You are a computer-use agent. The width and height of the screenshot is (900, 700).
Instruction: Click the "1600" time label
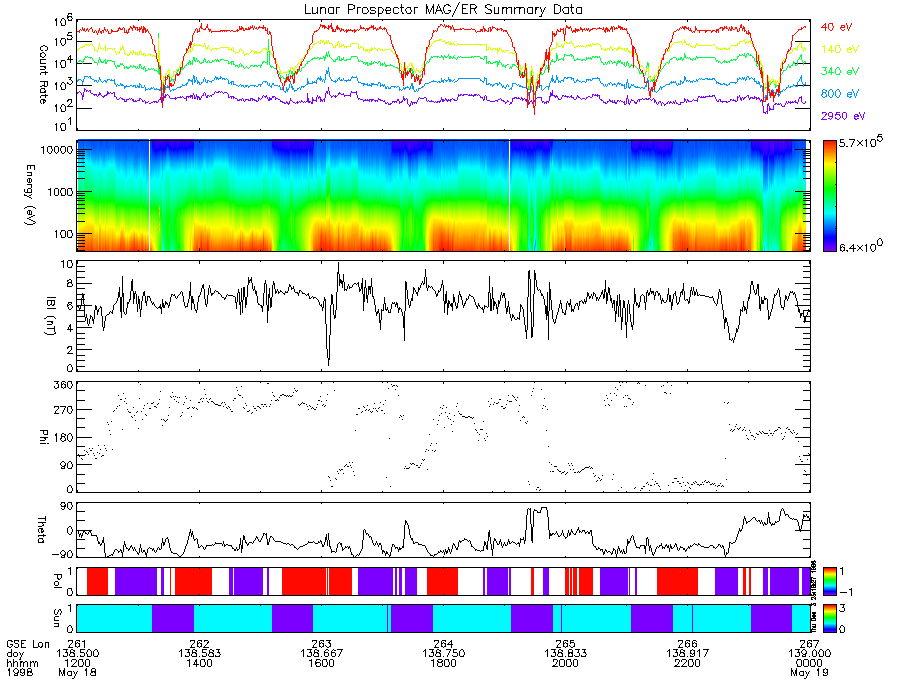coord(321,663)
